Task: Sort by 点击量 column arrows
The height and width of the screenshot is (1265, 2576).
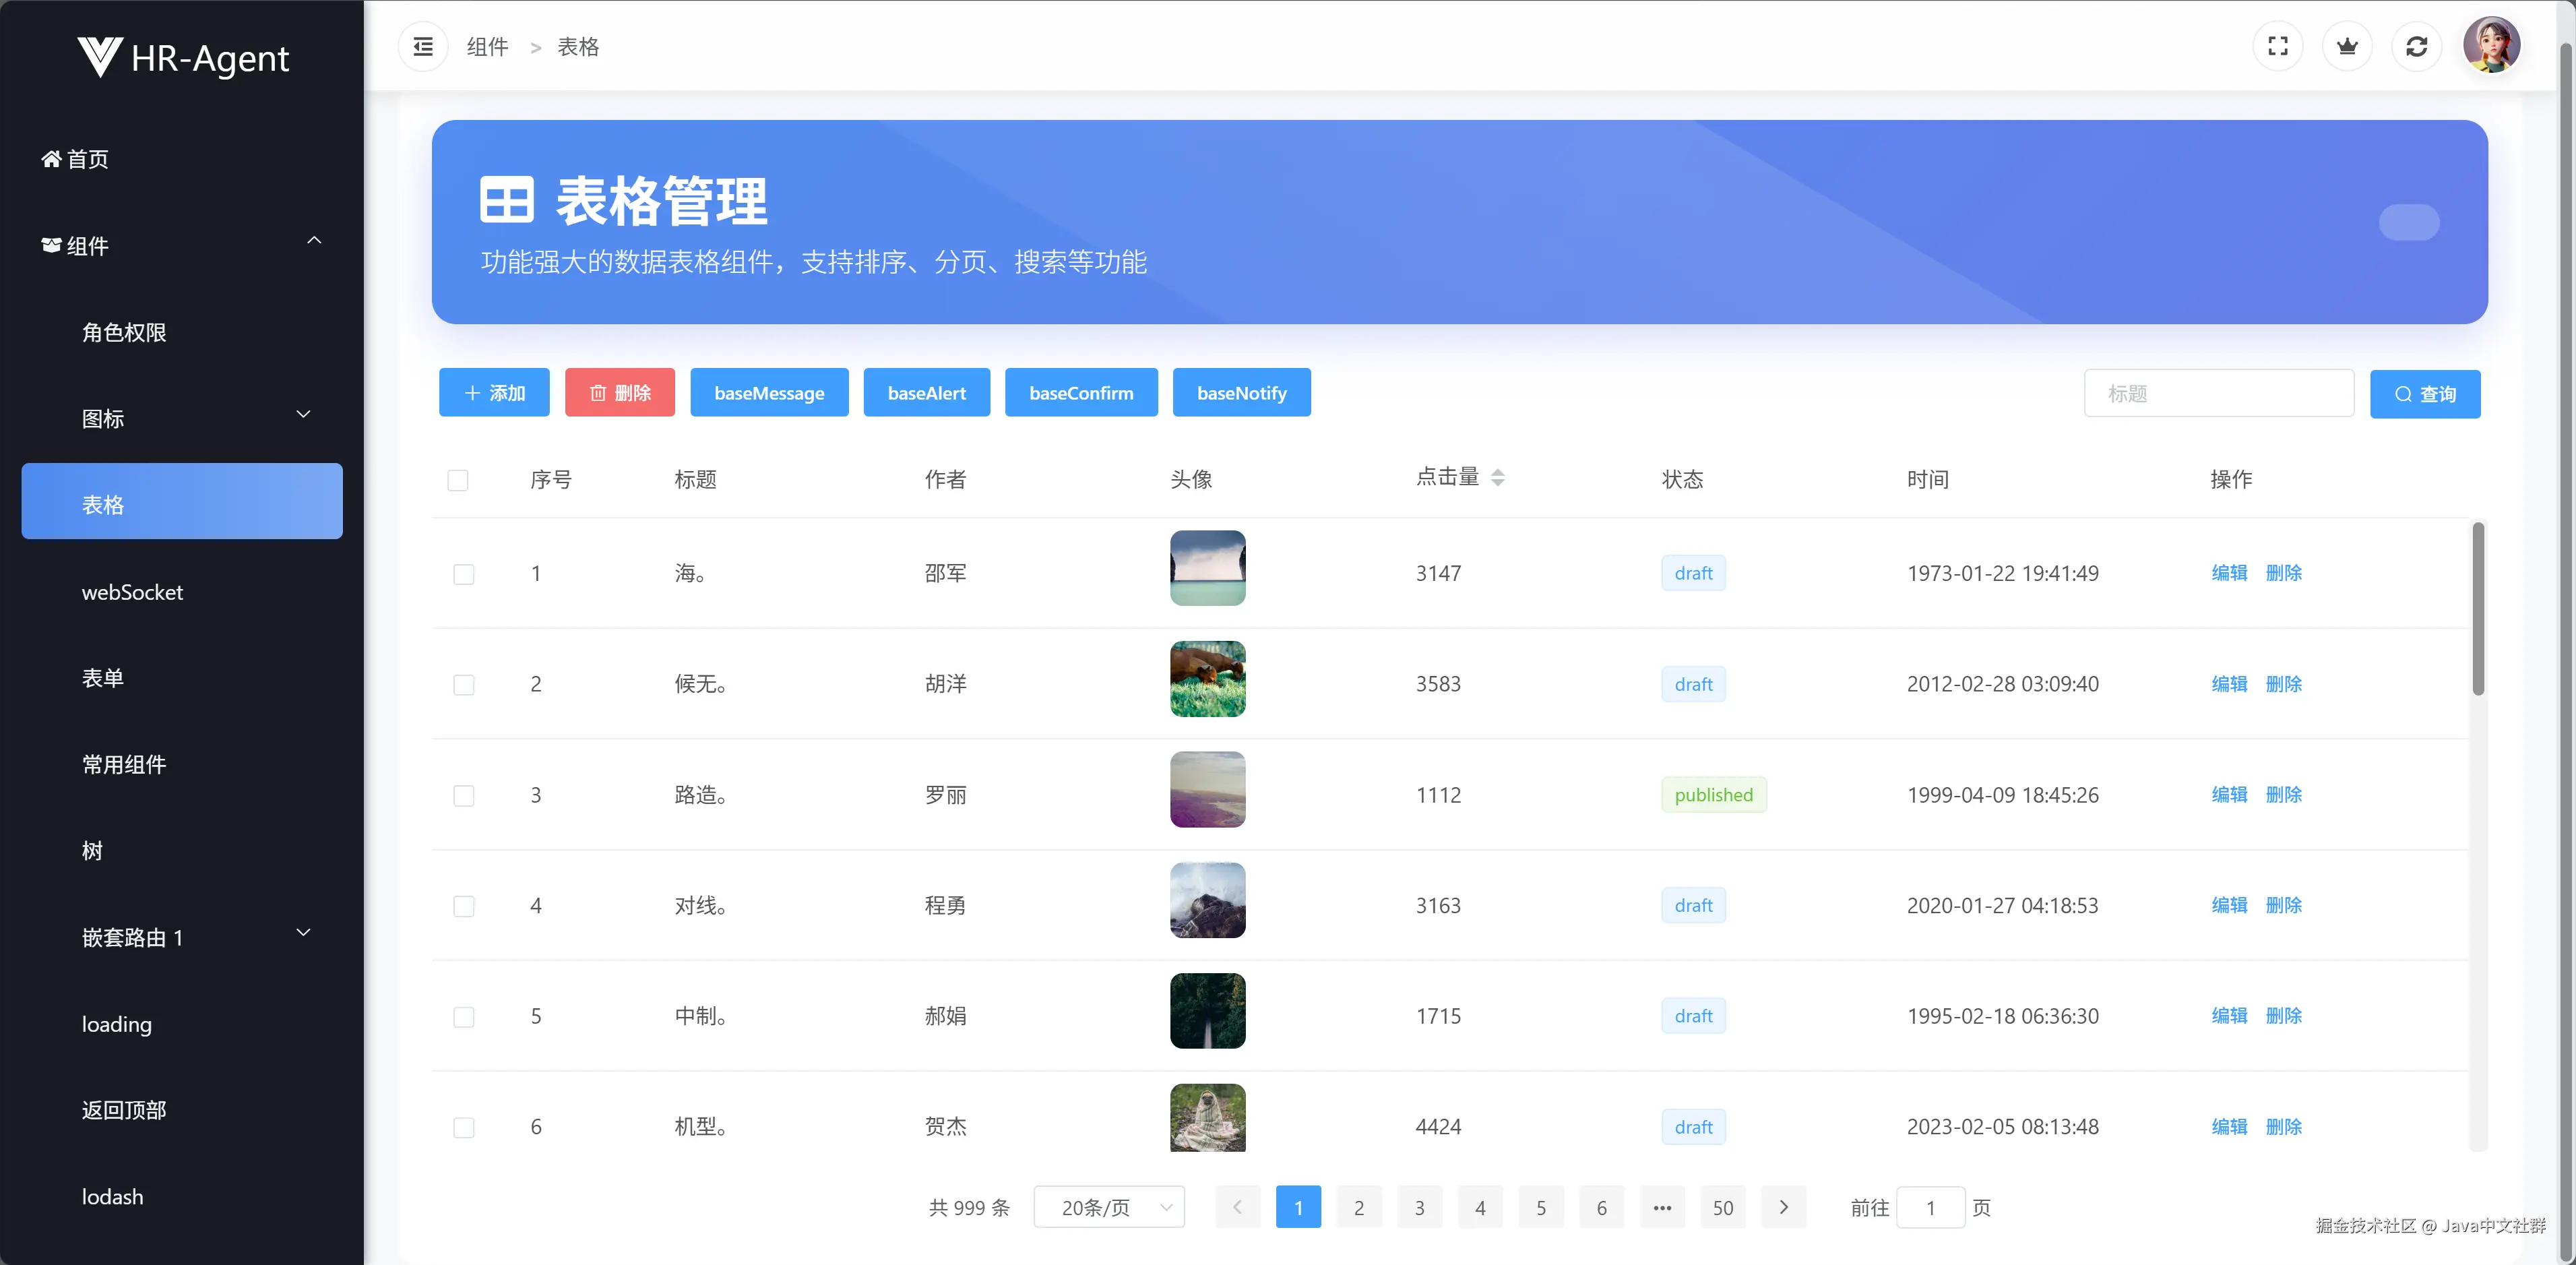Action: pyautogui.click(x=1497, y=478)
